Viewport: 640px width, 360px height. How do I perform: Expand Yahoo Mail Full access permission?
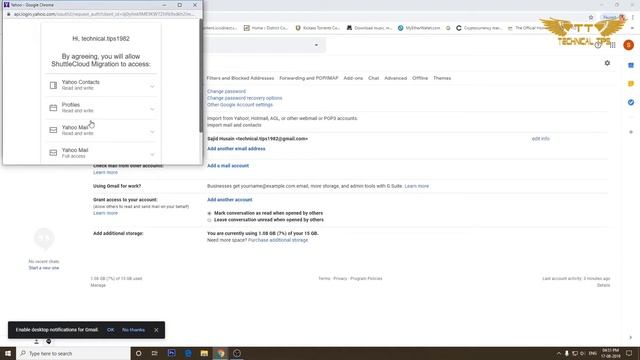(x=152, y=154)
